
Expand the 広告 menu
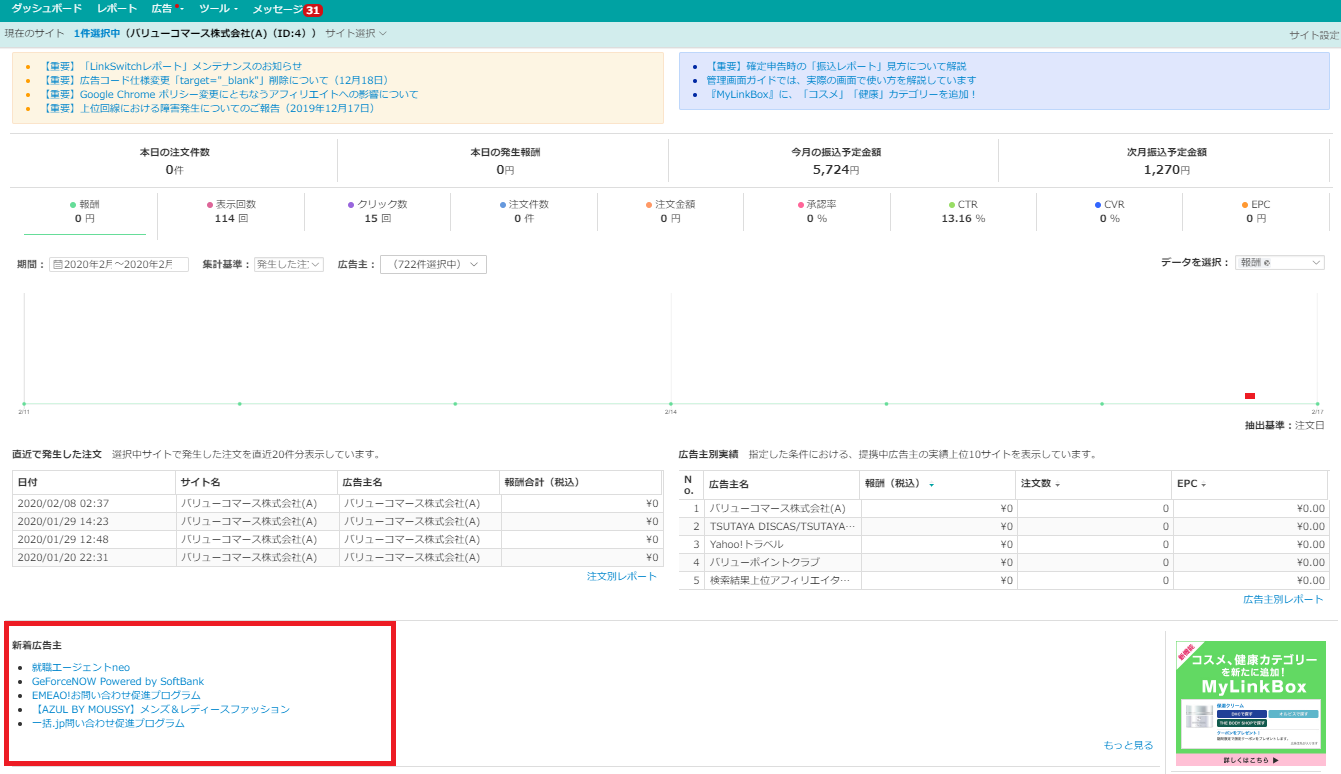[167, 9]
